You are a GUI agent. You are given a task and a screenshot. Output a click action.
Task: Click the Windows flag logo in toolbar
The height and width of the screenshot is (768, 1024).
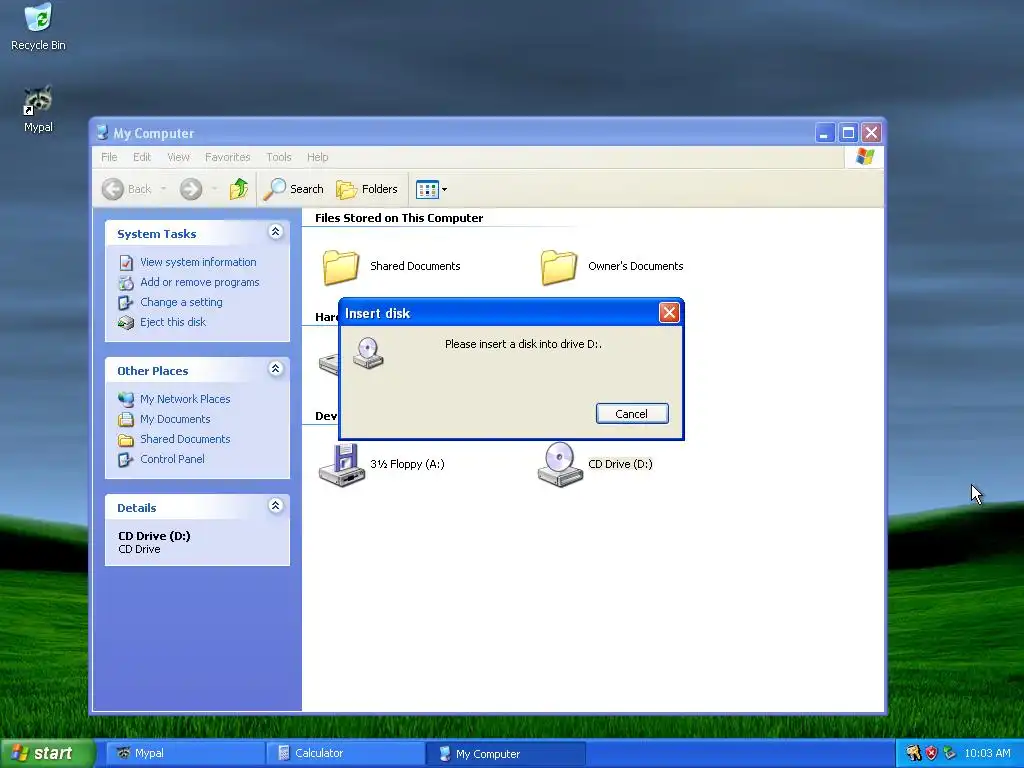click(x=865, y=157)
